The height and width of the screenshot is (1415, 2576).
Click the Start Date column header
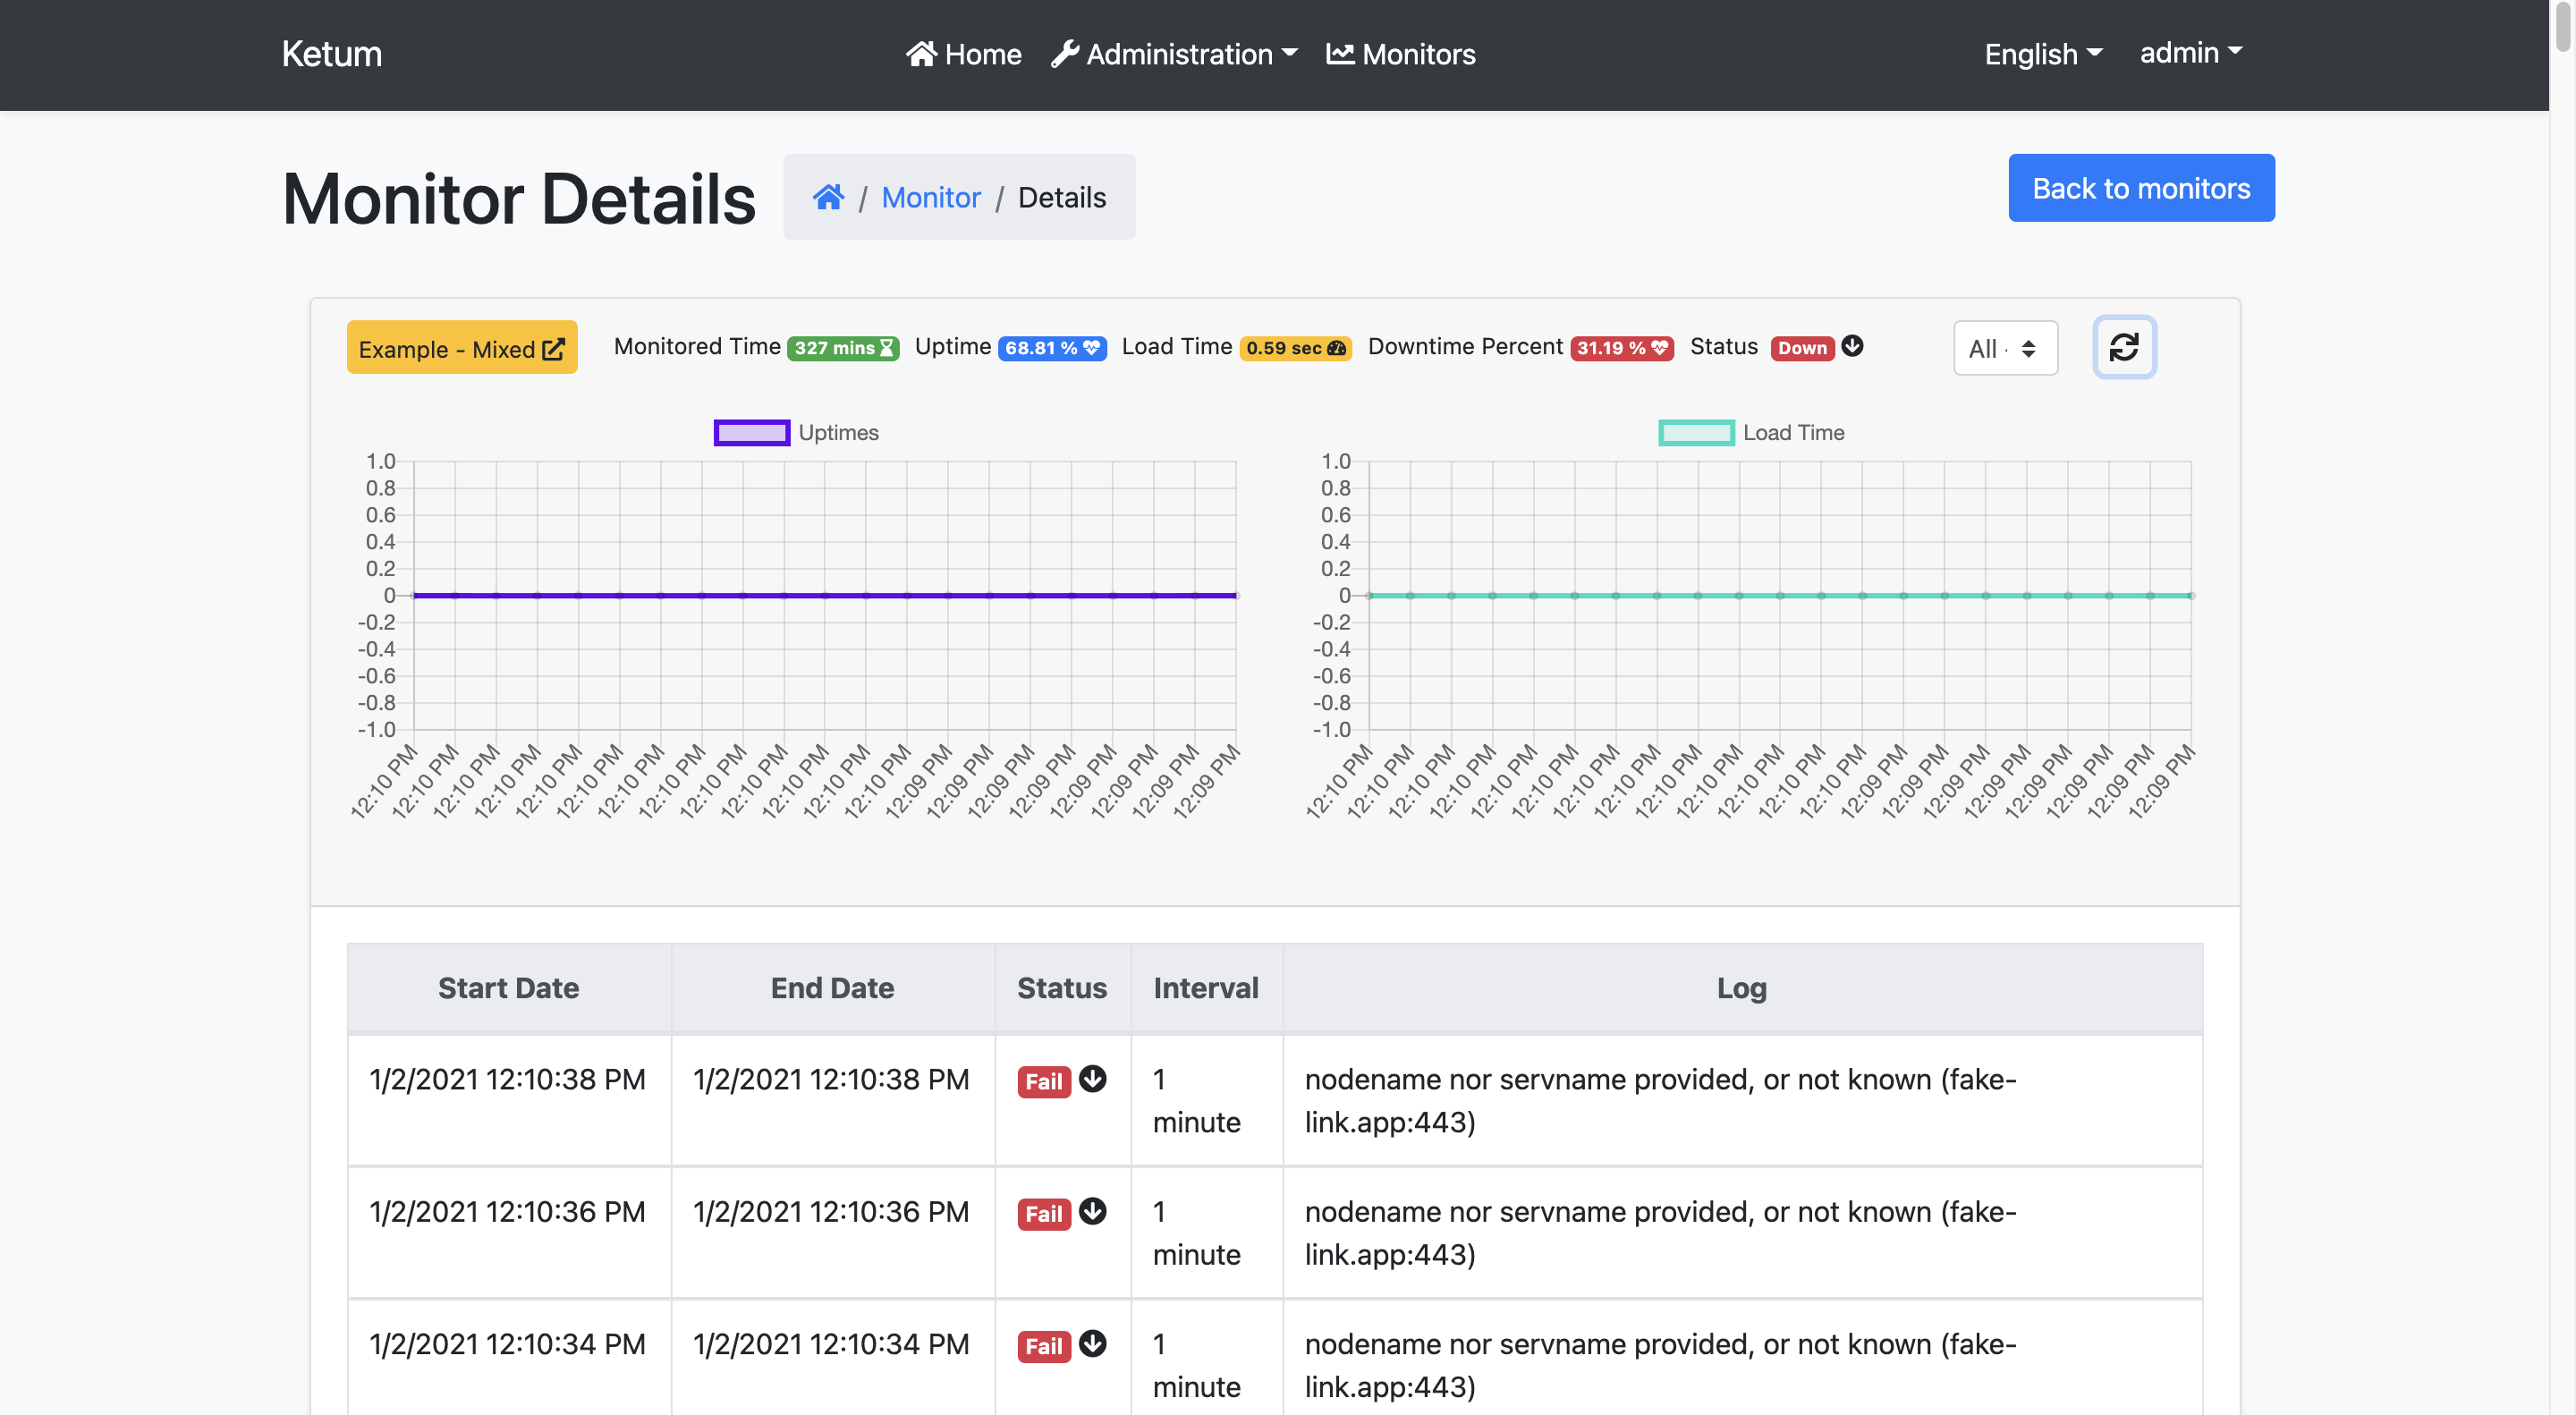(x=508, y=988)
